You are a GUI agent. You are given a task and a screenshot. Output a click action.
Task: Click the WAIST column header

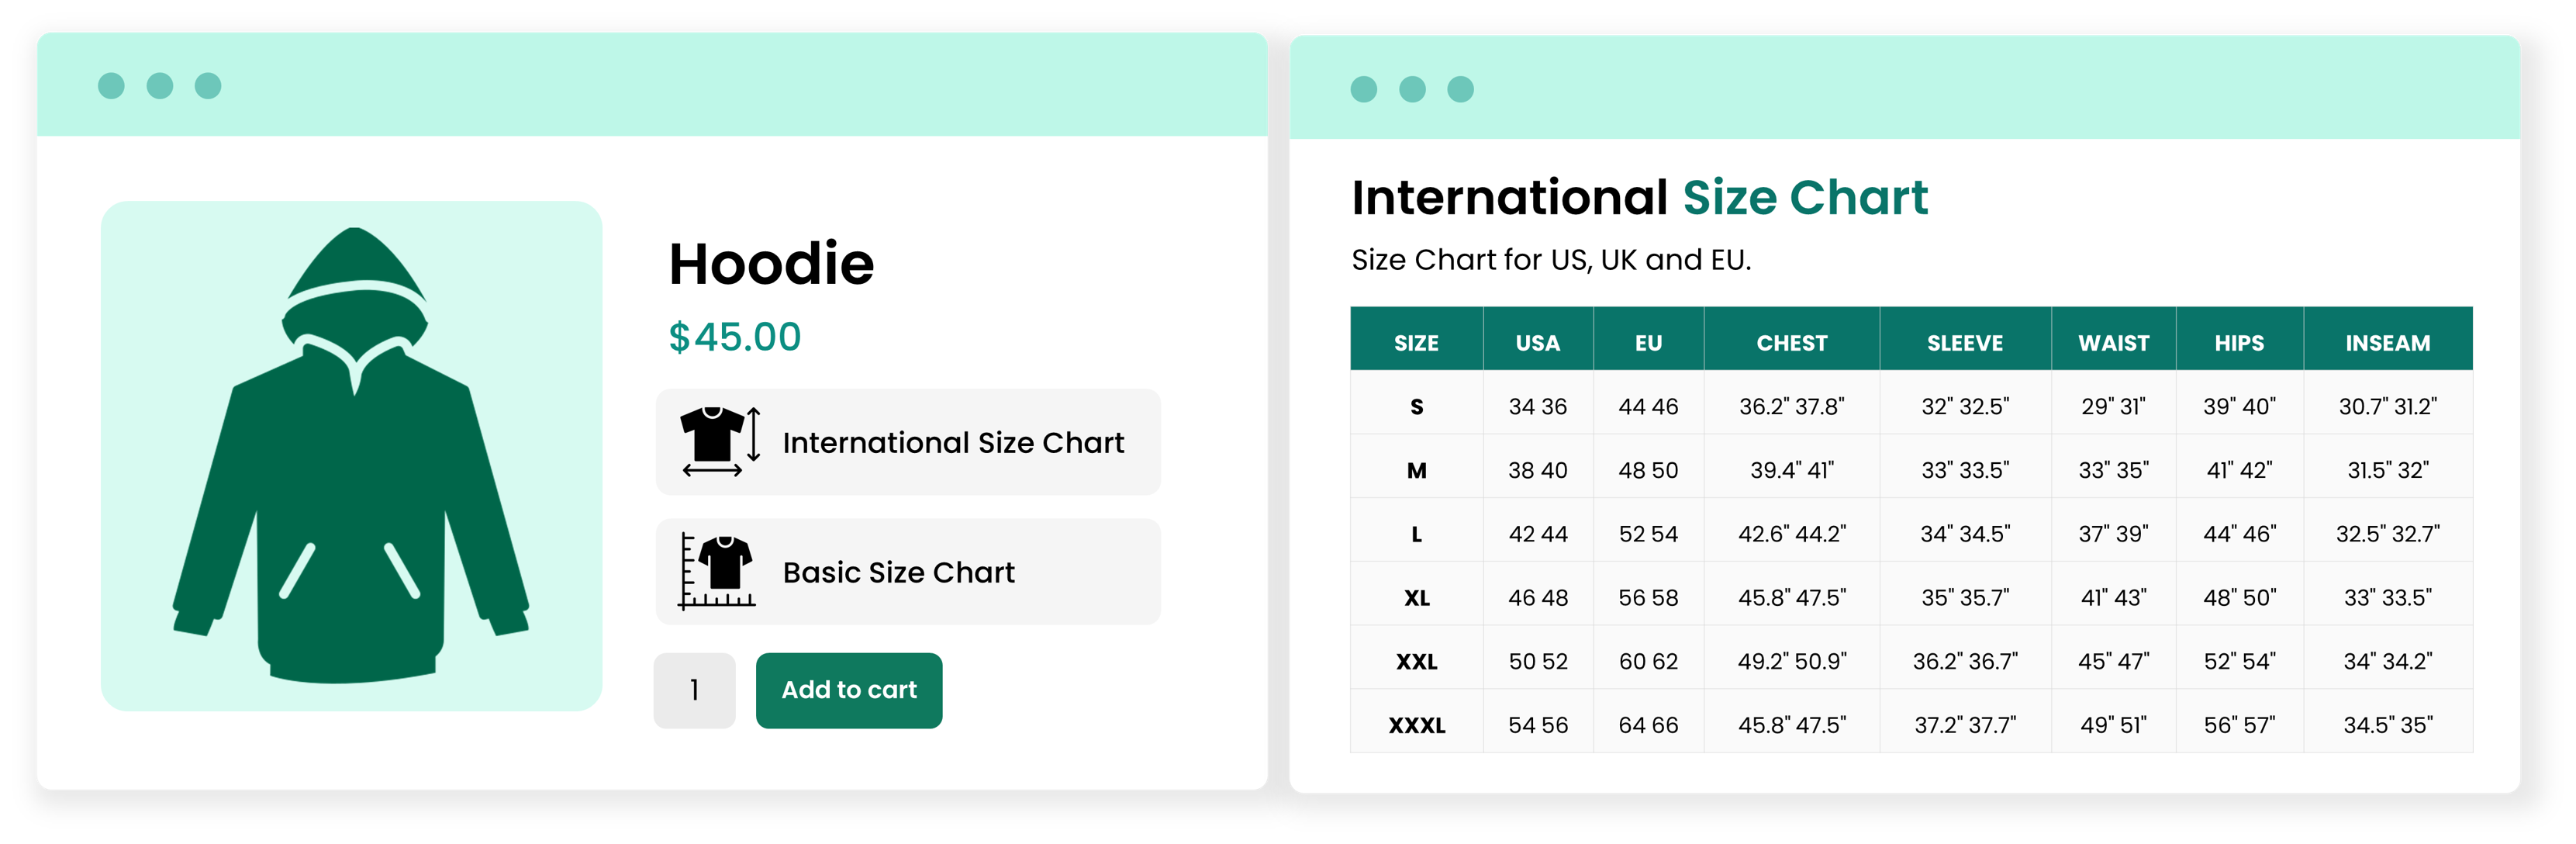tap(2113, 343)
